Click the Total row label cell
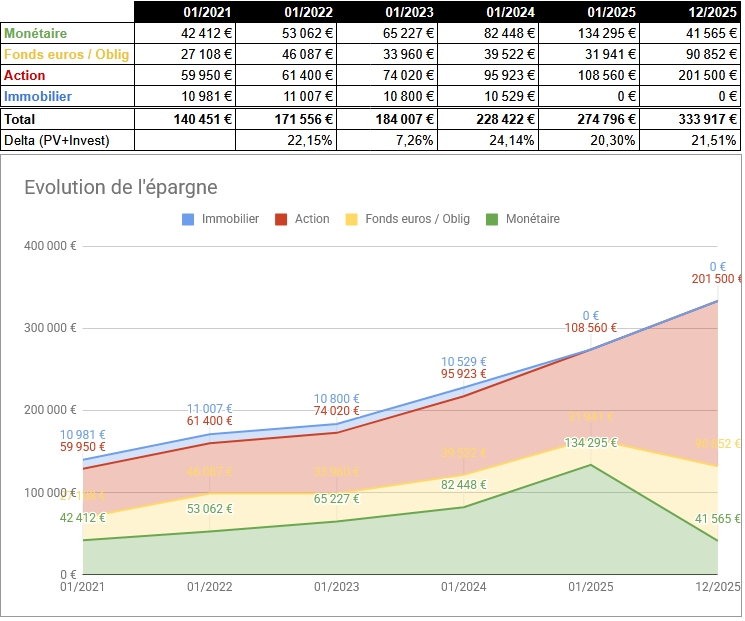745x621 pixels. tap(20, 119)
